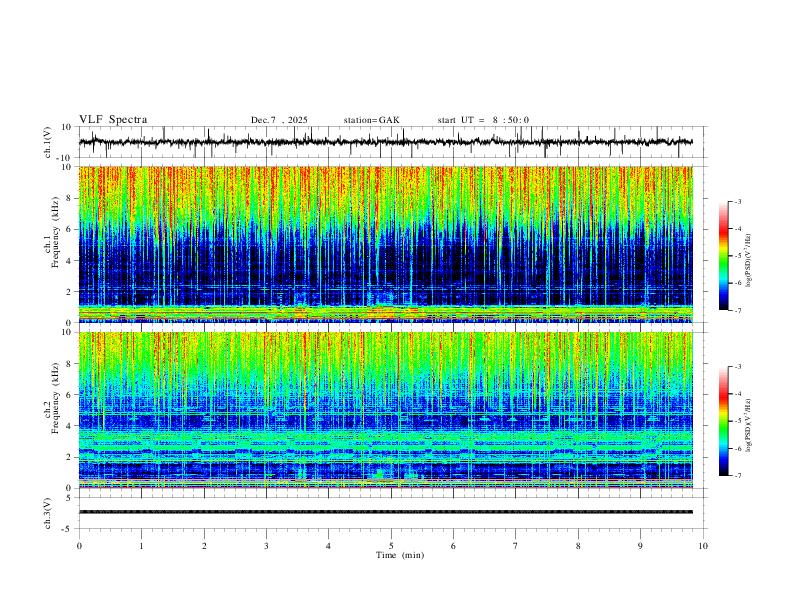Click time axis tick label "2"
The image size is (792, 612).
point(204,546)
